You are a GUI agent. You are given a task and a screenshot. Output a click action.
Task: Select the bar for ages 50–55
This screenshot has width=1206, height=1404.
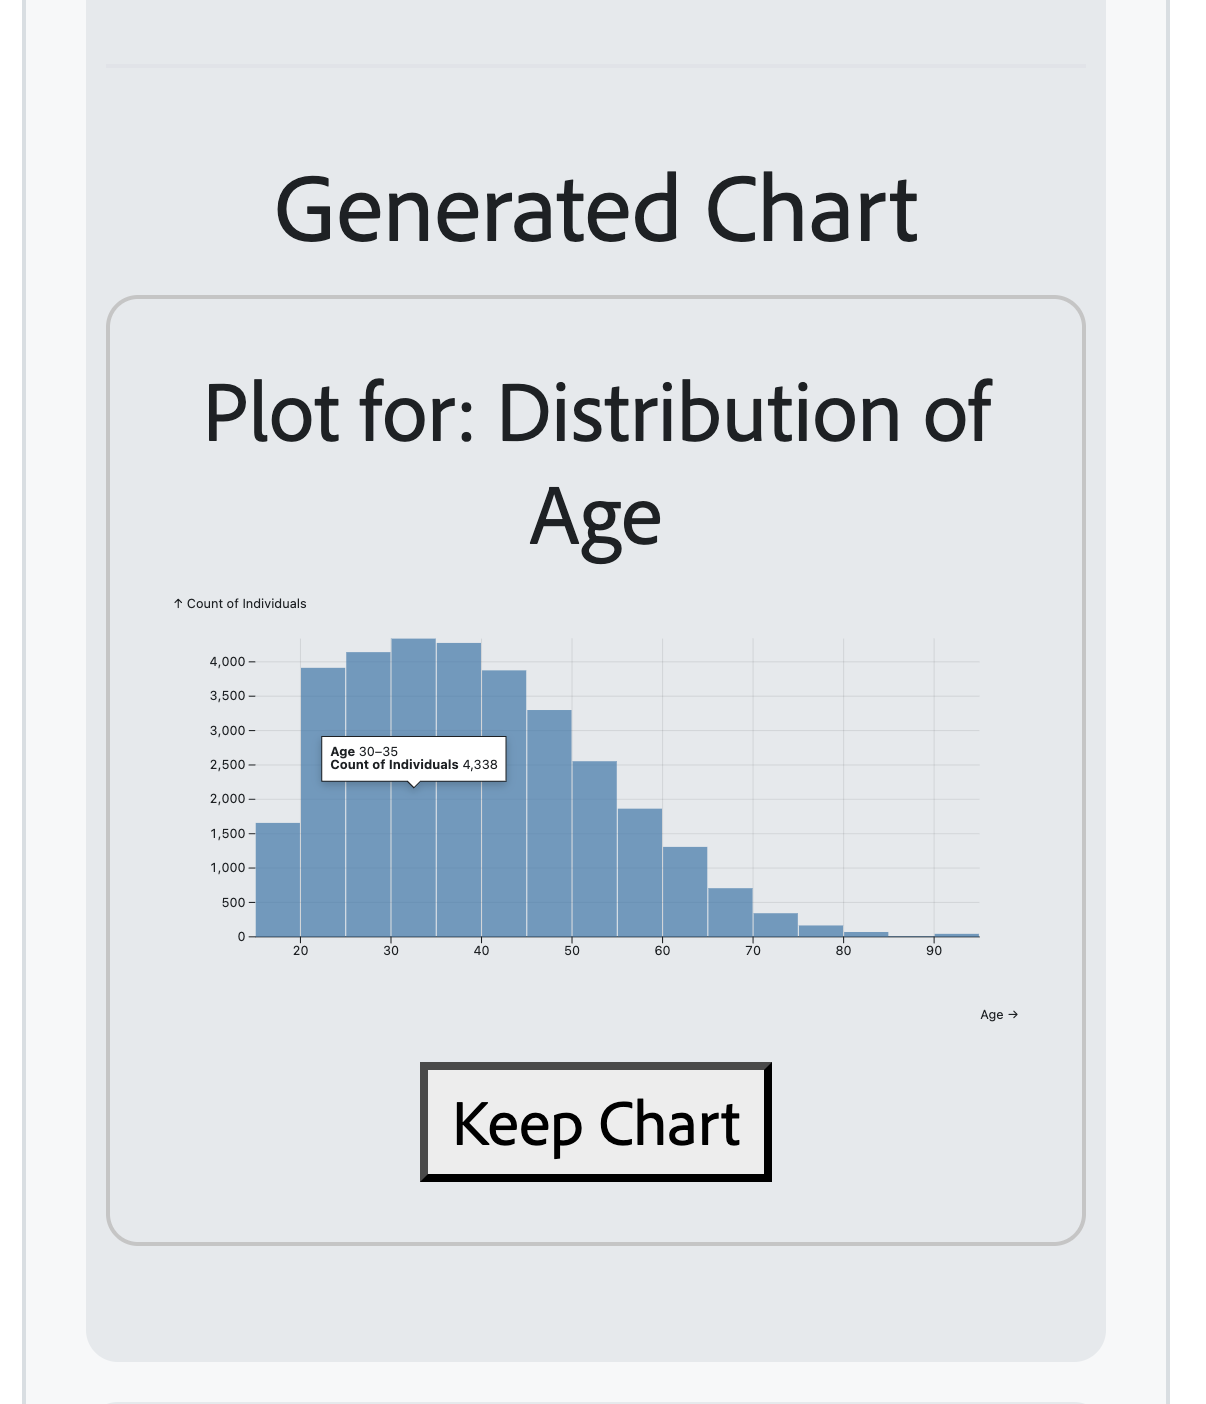pyautogui.click(x=594, y=850)
